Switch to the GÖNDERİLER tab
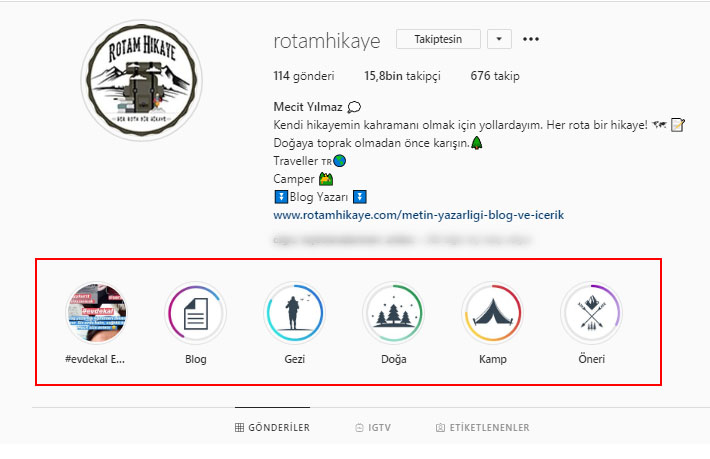 click(273, 427)
